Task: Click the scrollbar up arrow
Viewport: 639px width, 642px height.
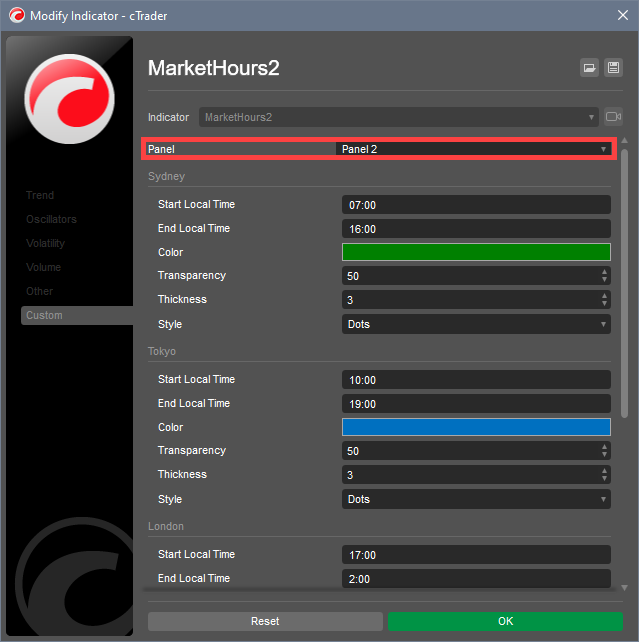Action: [624, 140]
